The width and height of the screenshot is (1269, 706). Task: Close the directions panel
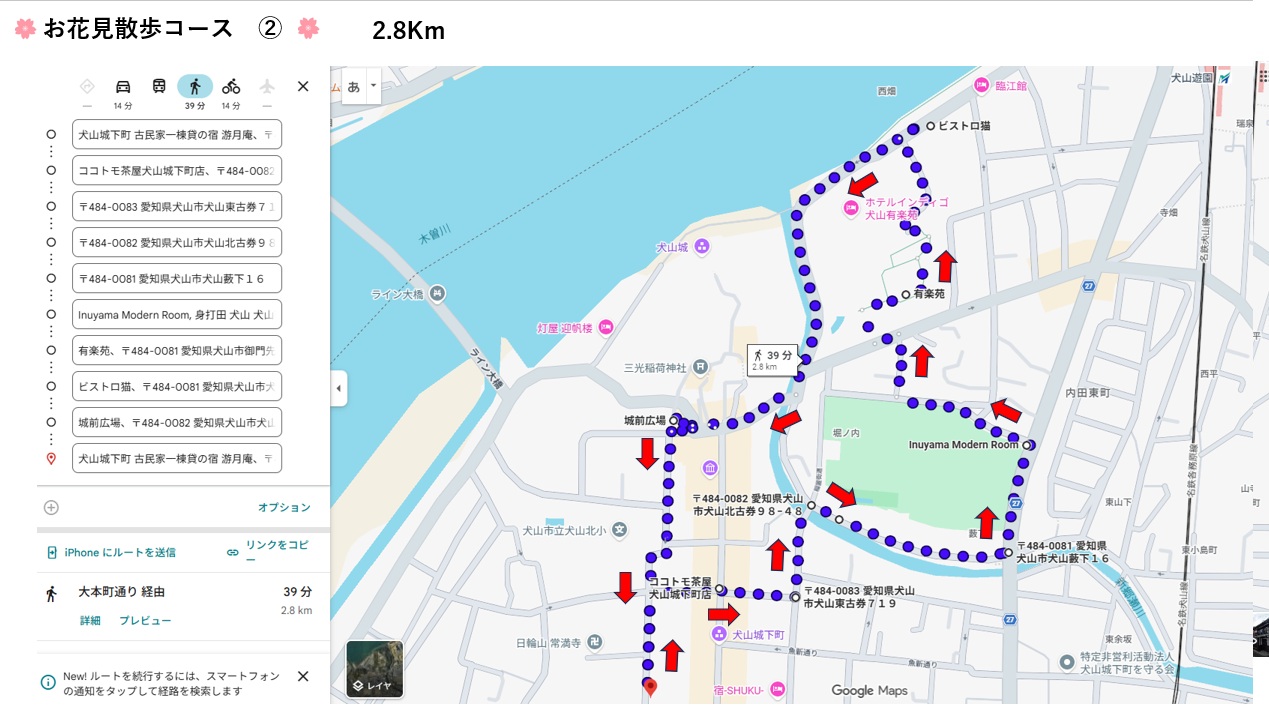click(x=303, y=86)
